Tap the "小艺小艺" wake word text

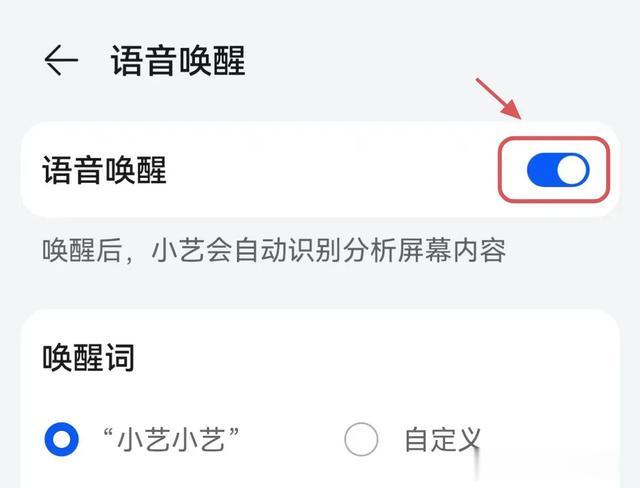pos(171,439)
